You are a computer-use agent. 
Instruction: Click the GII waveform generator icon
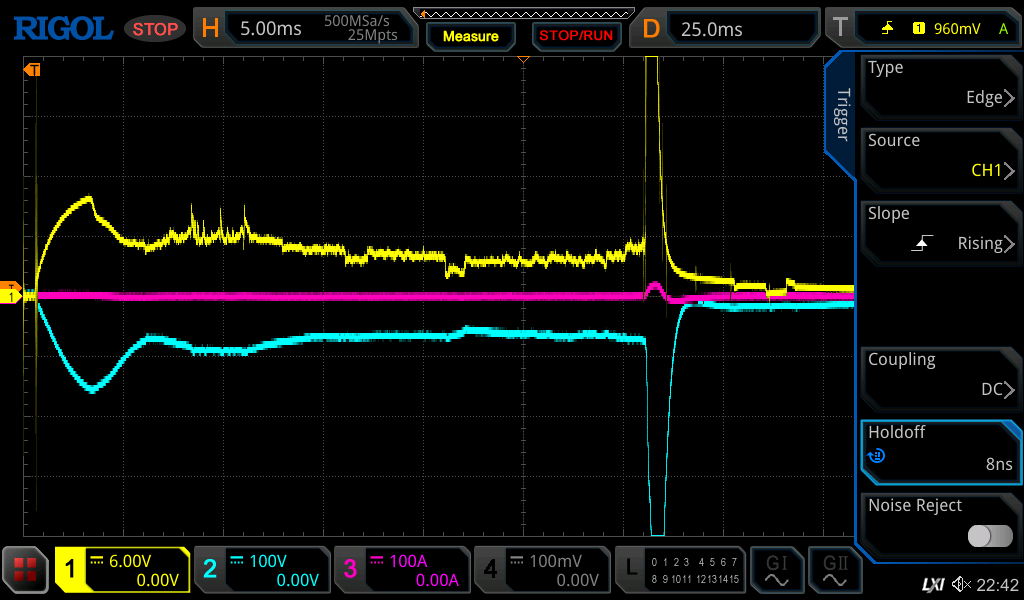point(833,570)
